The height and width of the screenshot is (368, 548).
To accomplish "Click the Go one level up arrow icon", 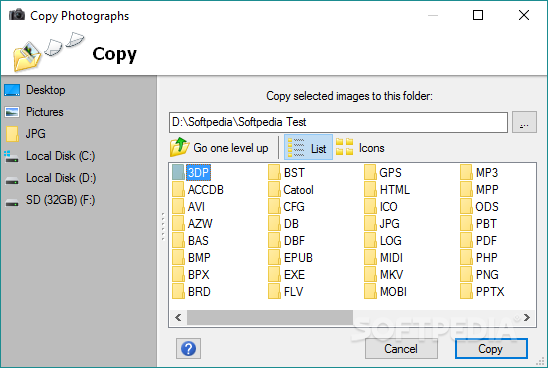I will pyautogui.click(x=179, y=147).
